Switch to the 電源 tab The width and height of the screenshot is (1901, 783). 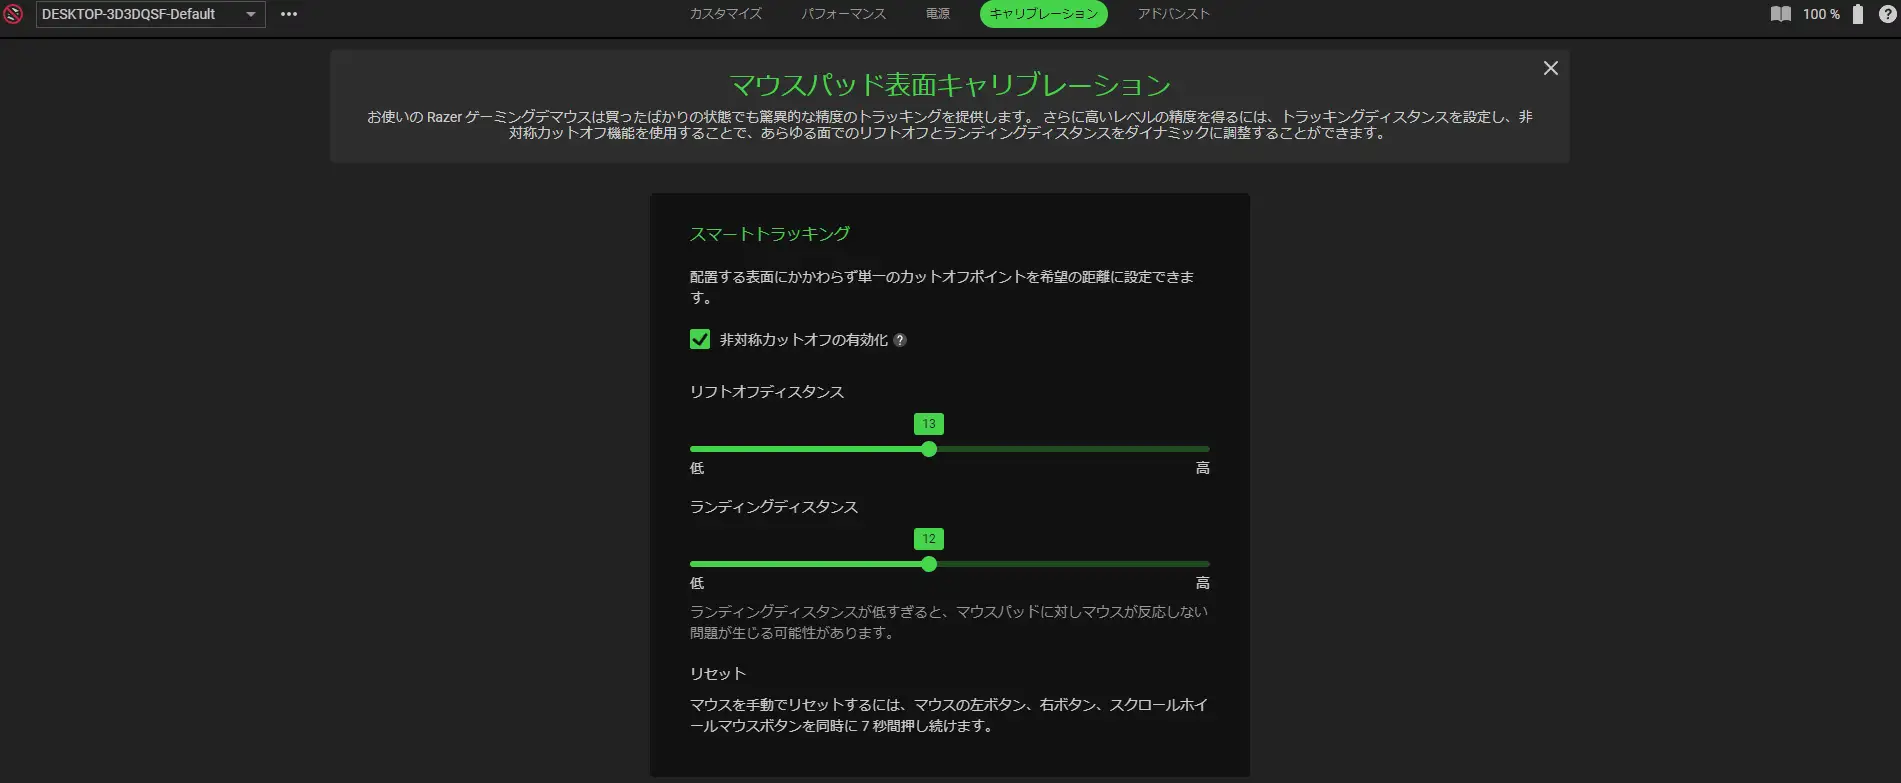point(938,14)
